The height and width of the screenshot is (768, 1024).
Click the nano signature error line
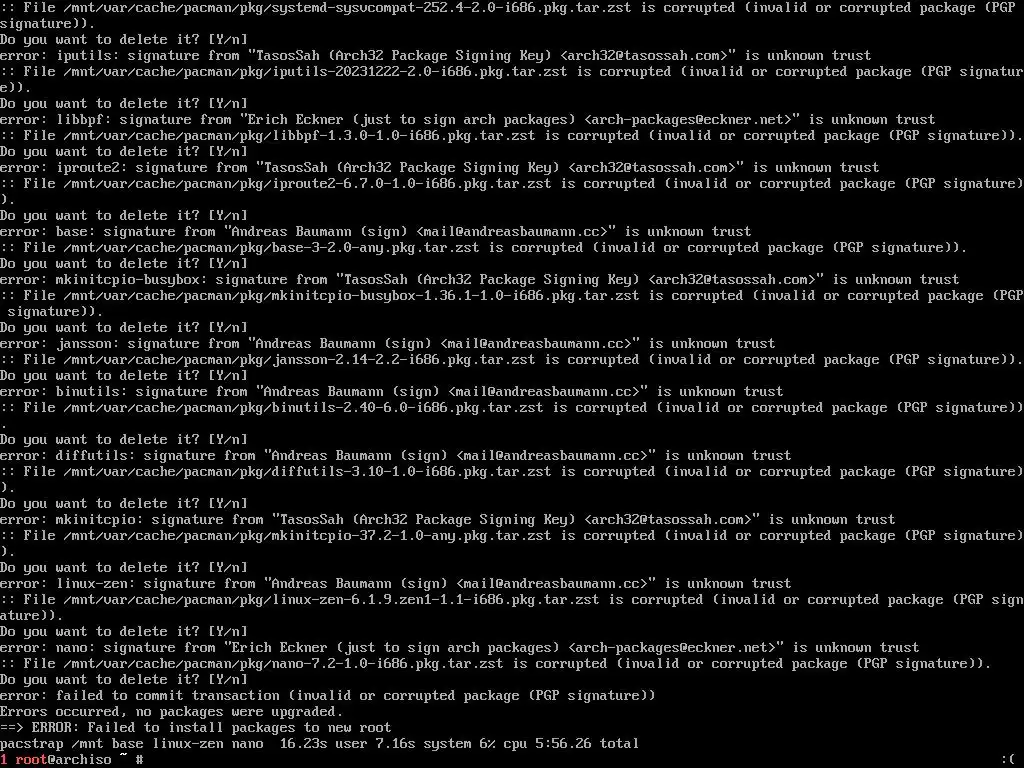click(459, 647)
